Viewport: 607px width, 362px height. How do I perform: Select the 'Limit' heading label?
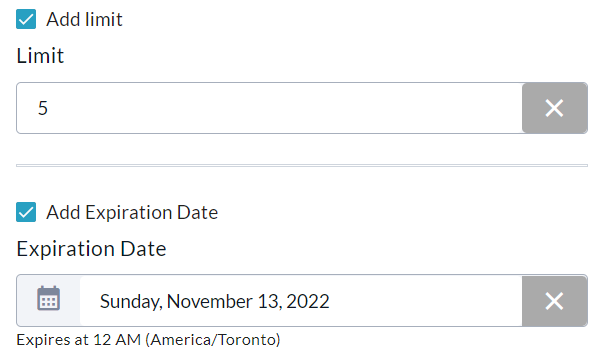[x=40, y=55]
